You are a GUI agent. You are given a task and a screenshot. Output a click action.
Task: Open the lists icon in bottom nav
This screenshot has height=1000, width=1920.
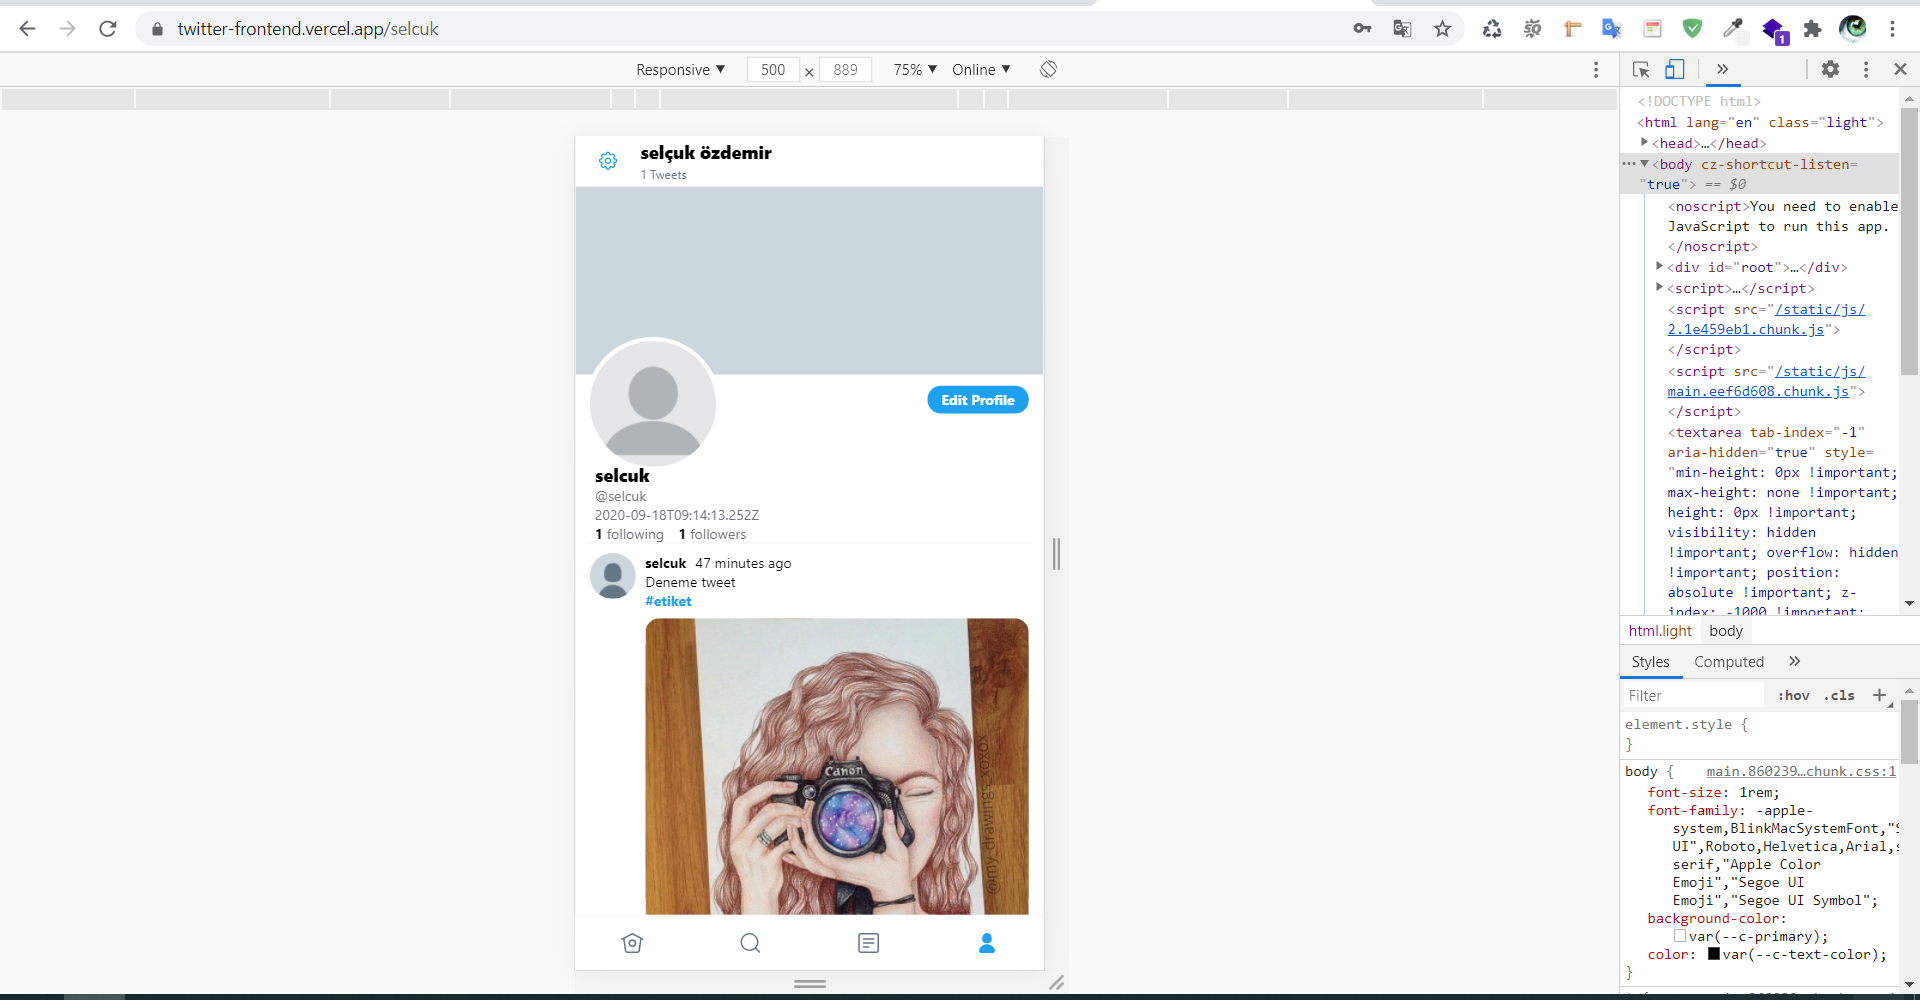(868, 943)
